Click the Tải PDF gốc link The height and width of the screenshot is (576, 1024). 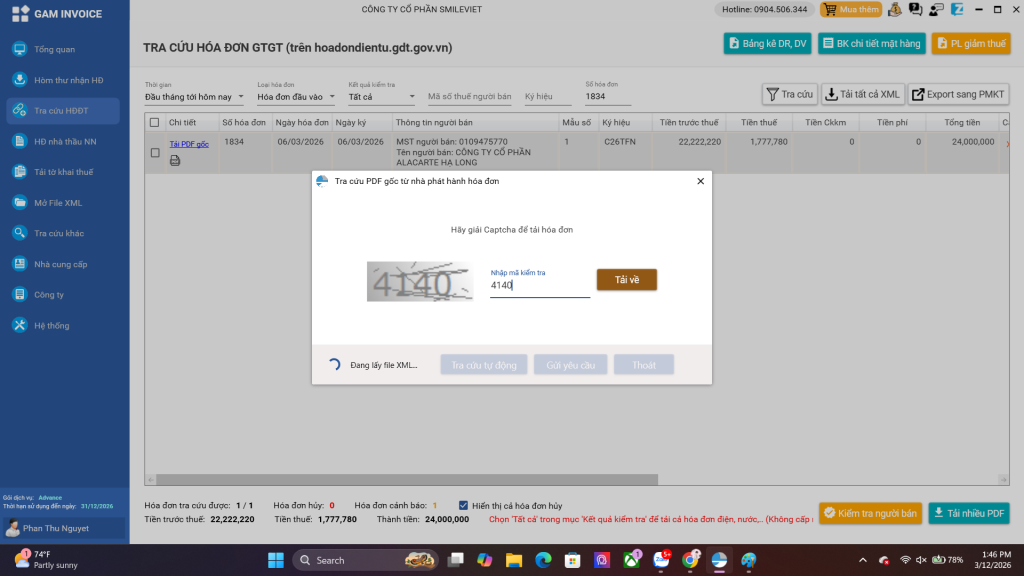click(189, 144)
